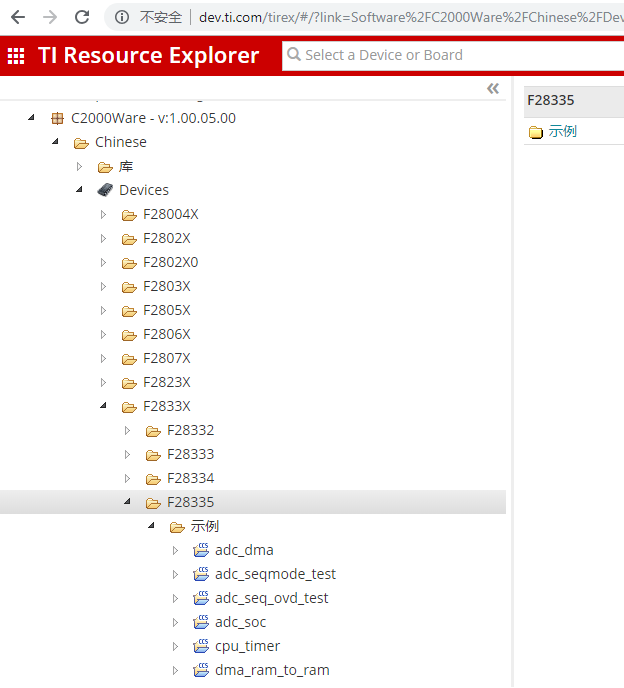Click the adc_soc CCS project icon

(201, 622)
